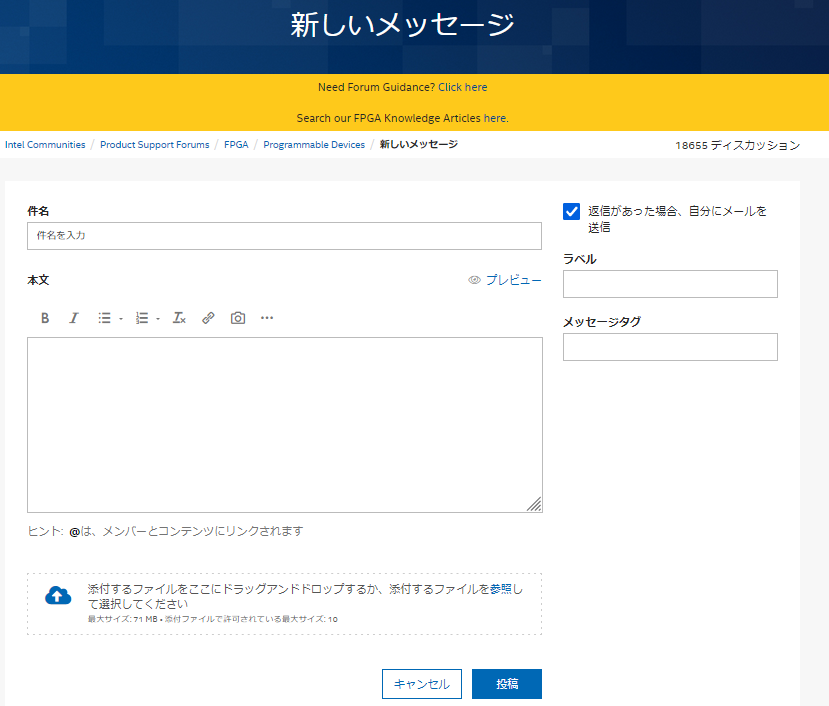Click the 返信があった場合 email notification label
Image resolution: width=829 pixels, height=706 pixels.
(x=677, y=219)
